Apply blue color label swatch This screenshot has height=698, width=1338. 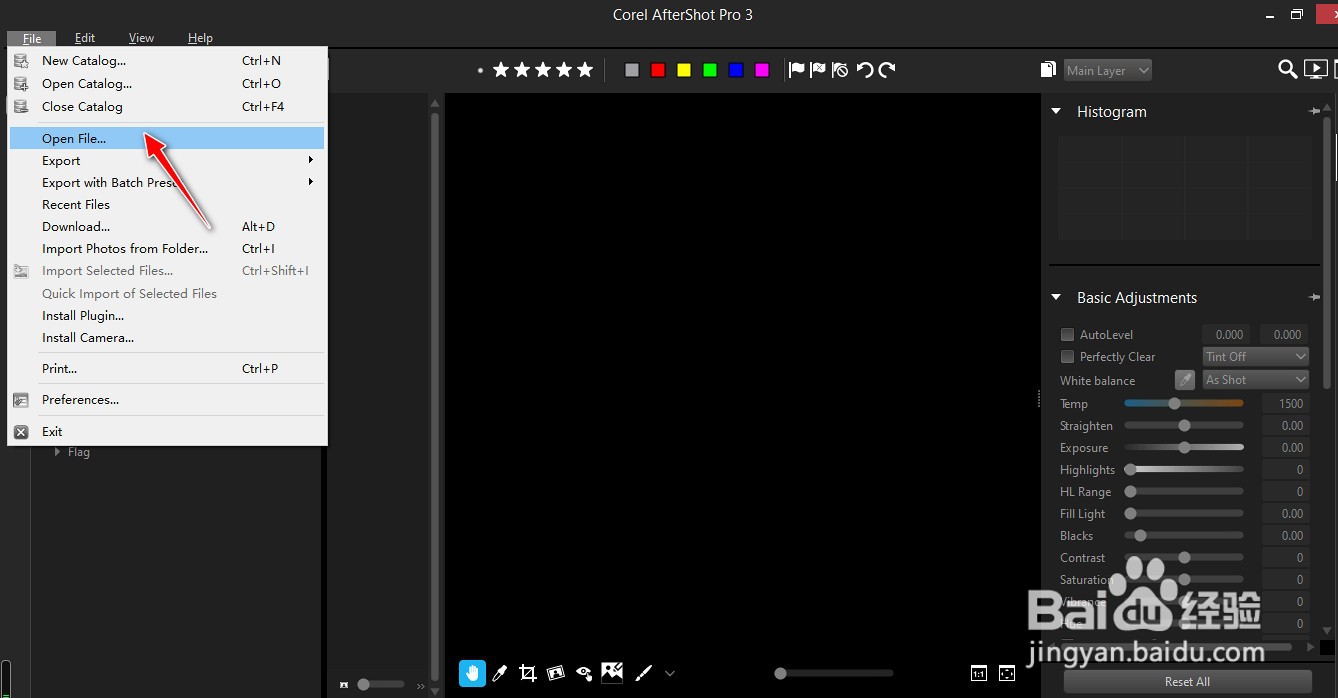click(x=736, y=70)
